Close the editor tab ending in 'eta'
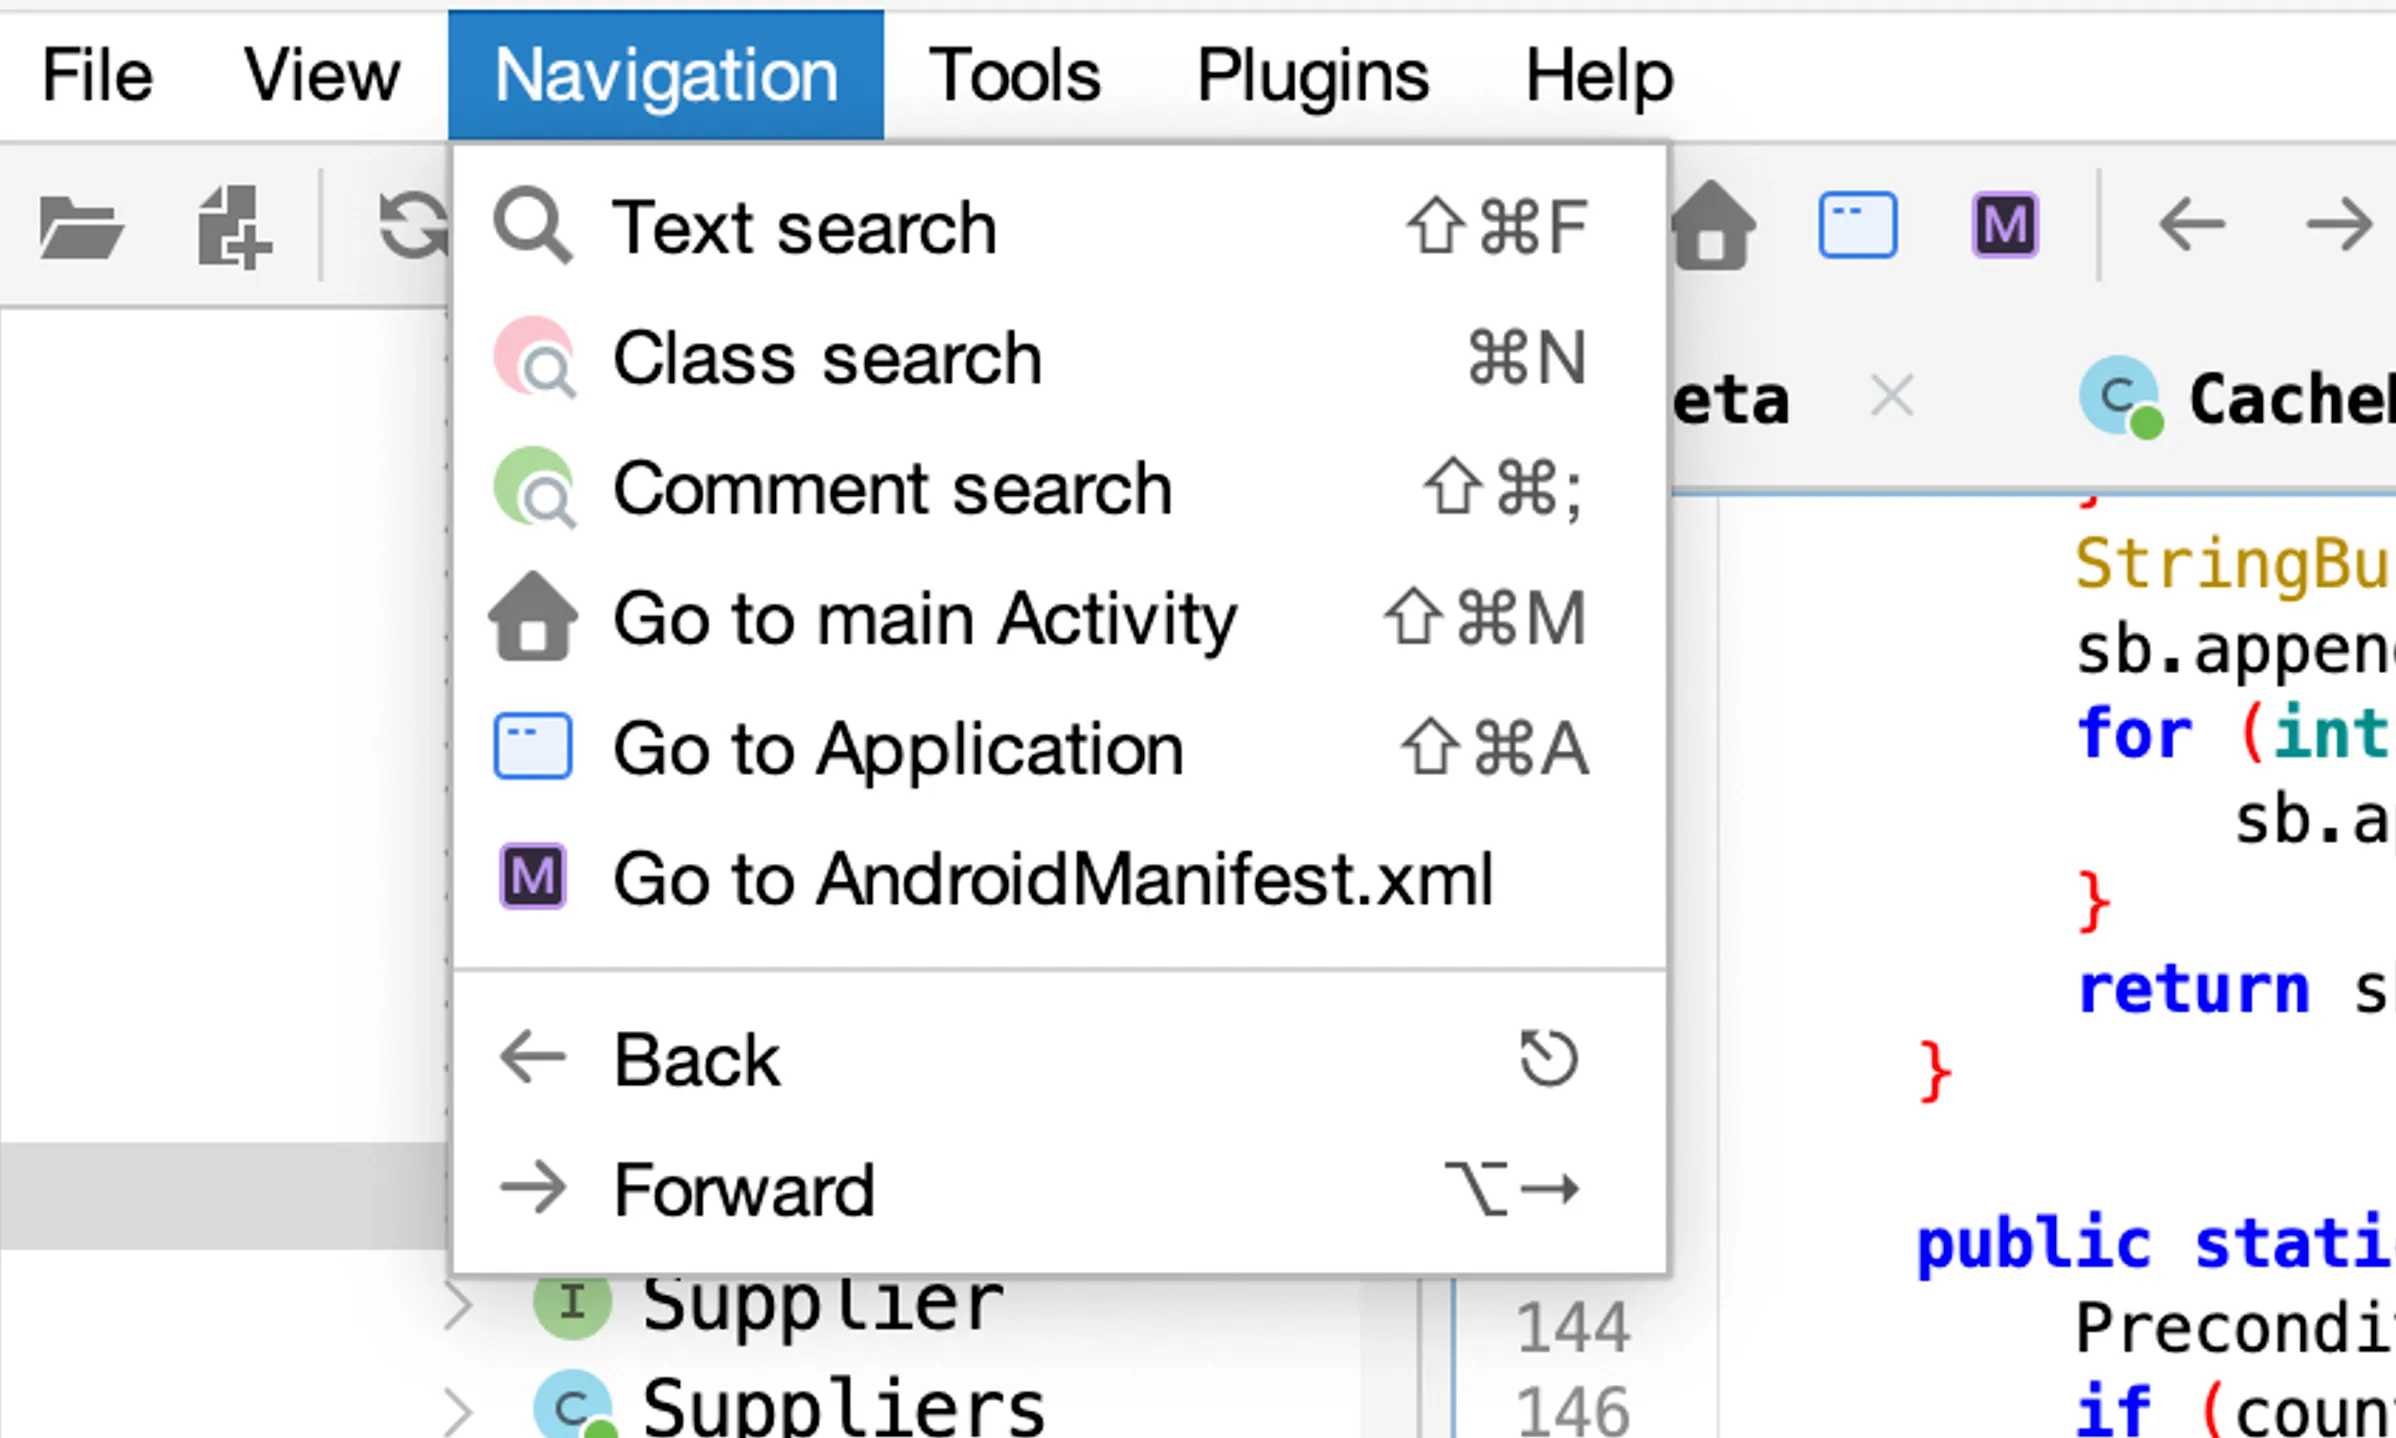Image resolution: width=2396 pixels, height=1438 pixels. tap(1892, 397)
